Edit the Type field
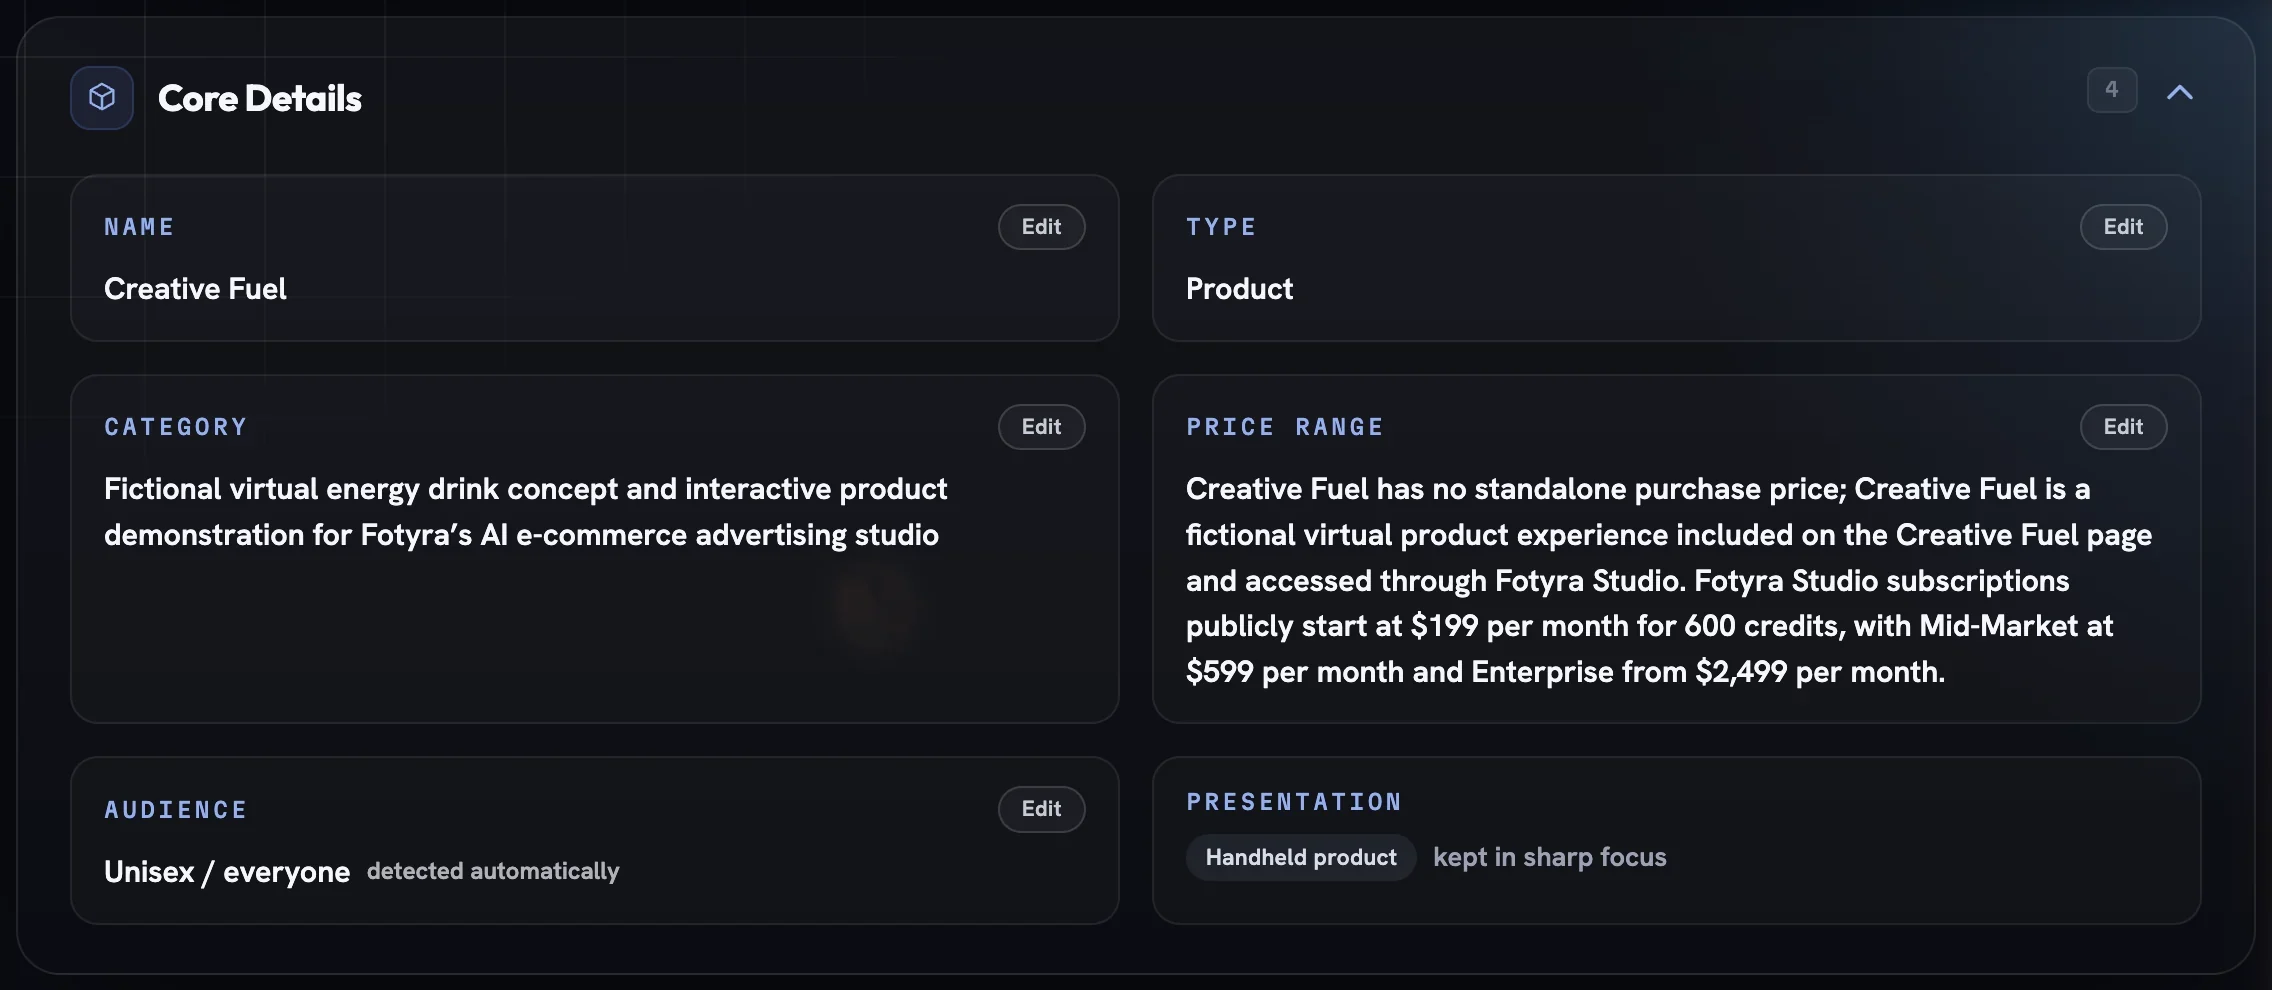This screenshot has width=2272, height=990. coord(2123,227)
